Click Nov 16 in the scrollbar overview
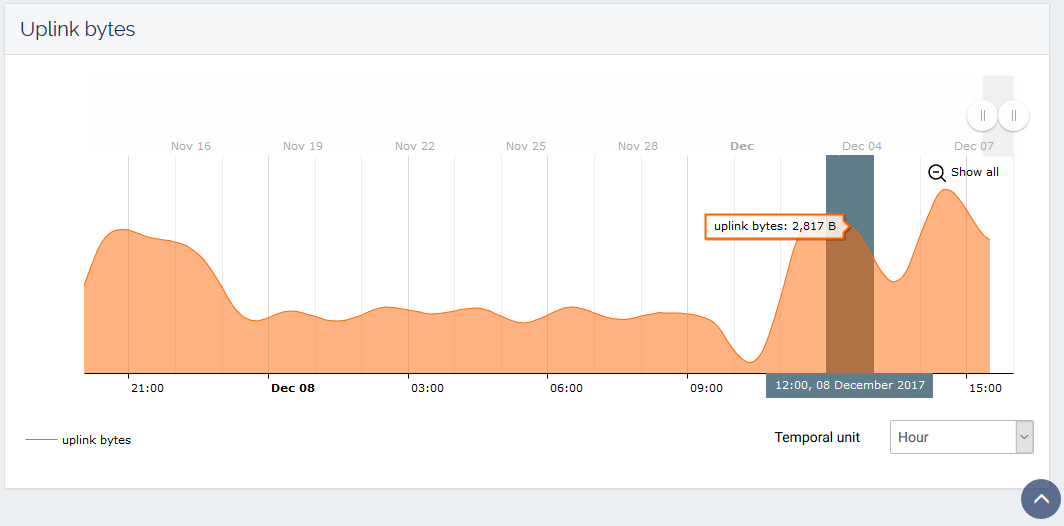The height and width of the screenshot is (526, 1064). [x=191, y=146]
